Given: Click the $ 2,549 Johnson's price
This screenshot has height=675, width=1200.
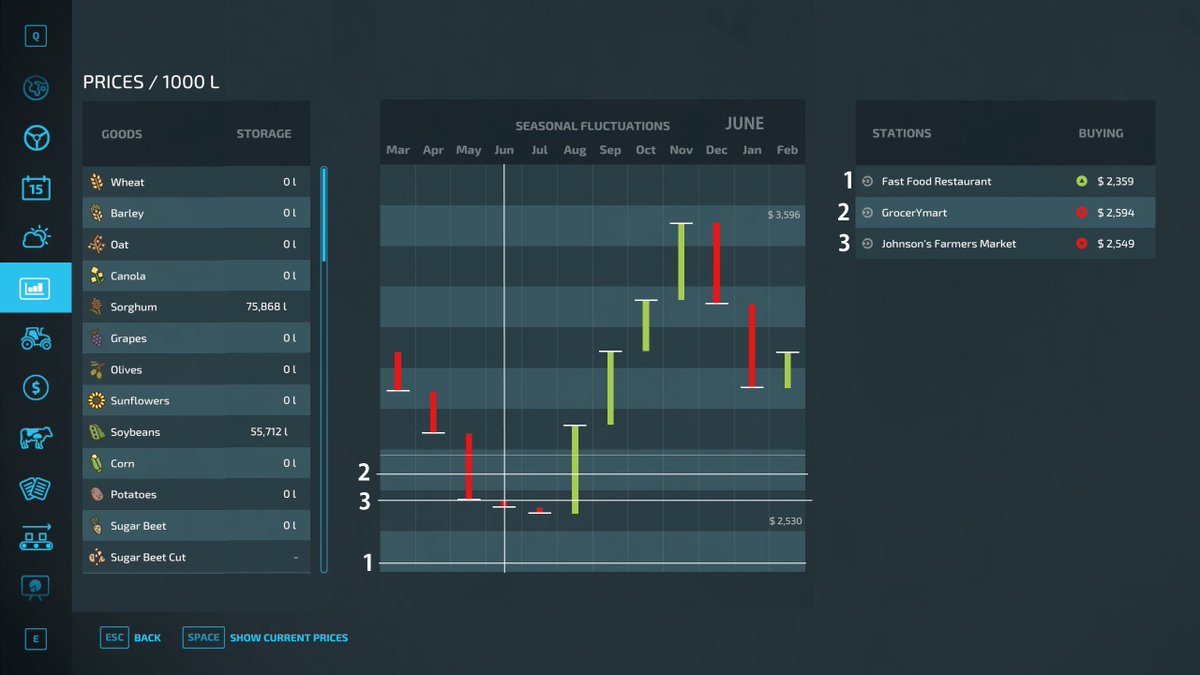Looking at the screenshot, I should tap(1115, 244).
